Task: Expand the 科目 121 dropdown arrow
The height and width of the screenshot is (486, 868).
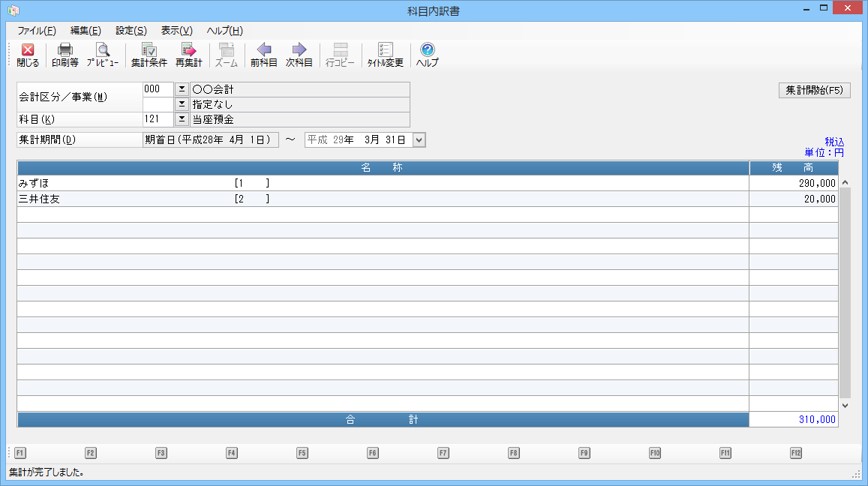Action: click(x=181, y=119)
